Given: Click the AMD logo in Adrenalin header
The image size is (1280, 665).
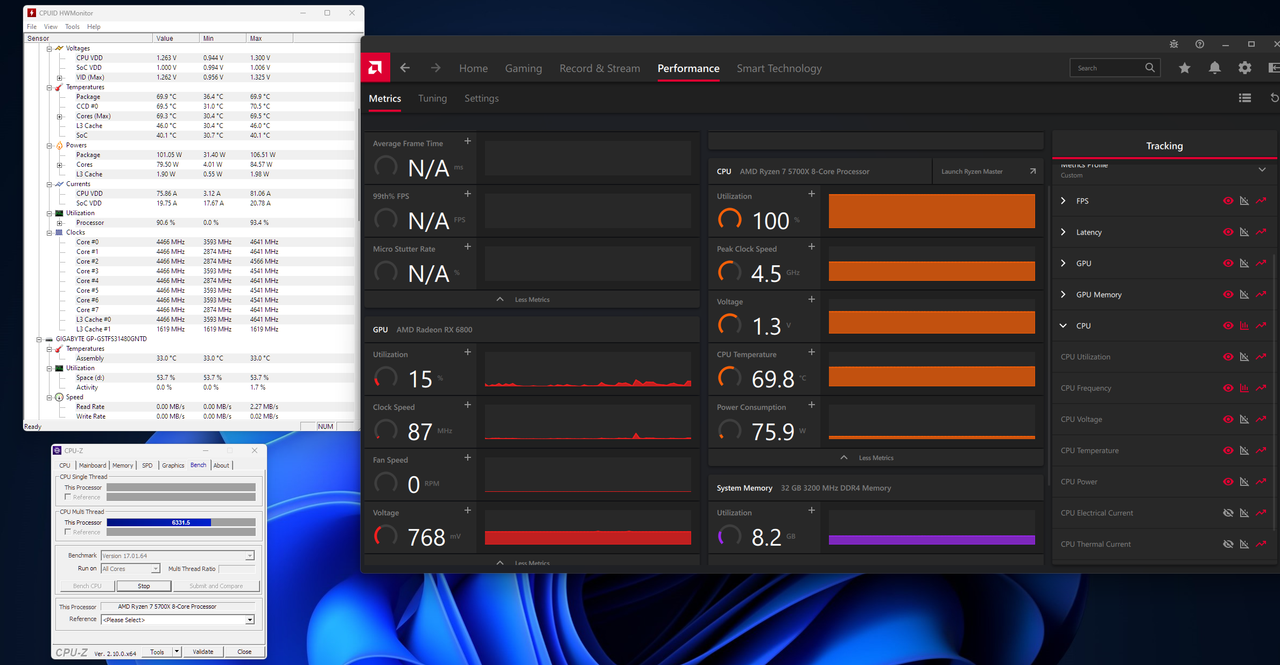Looking at the screenshot, I should (x=374, y=68).
